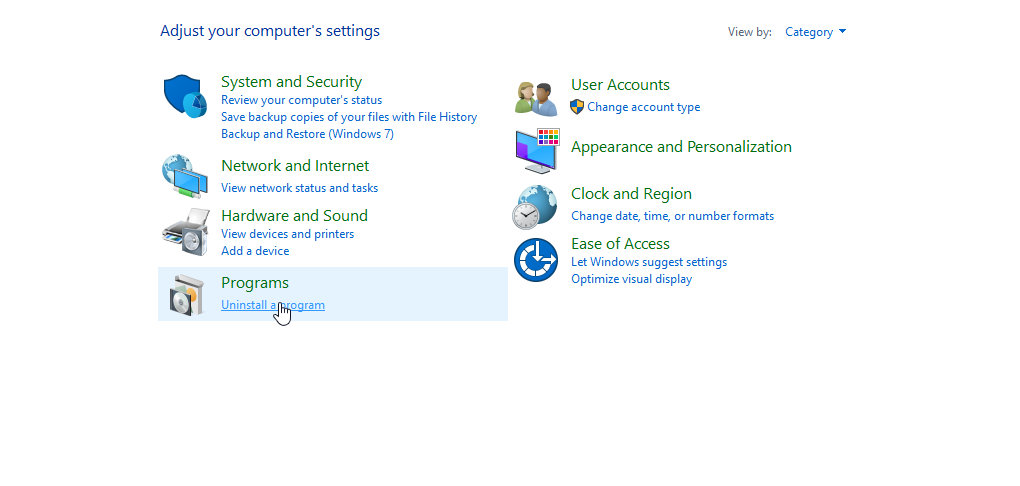Image resolution: width=1020 pixels, height=486 pixels.
Task: Select Change account type link
Action: (643, 107)
